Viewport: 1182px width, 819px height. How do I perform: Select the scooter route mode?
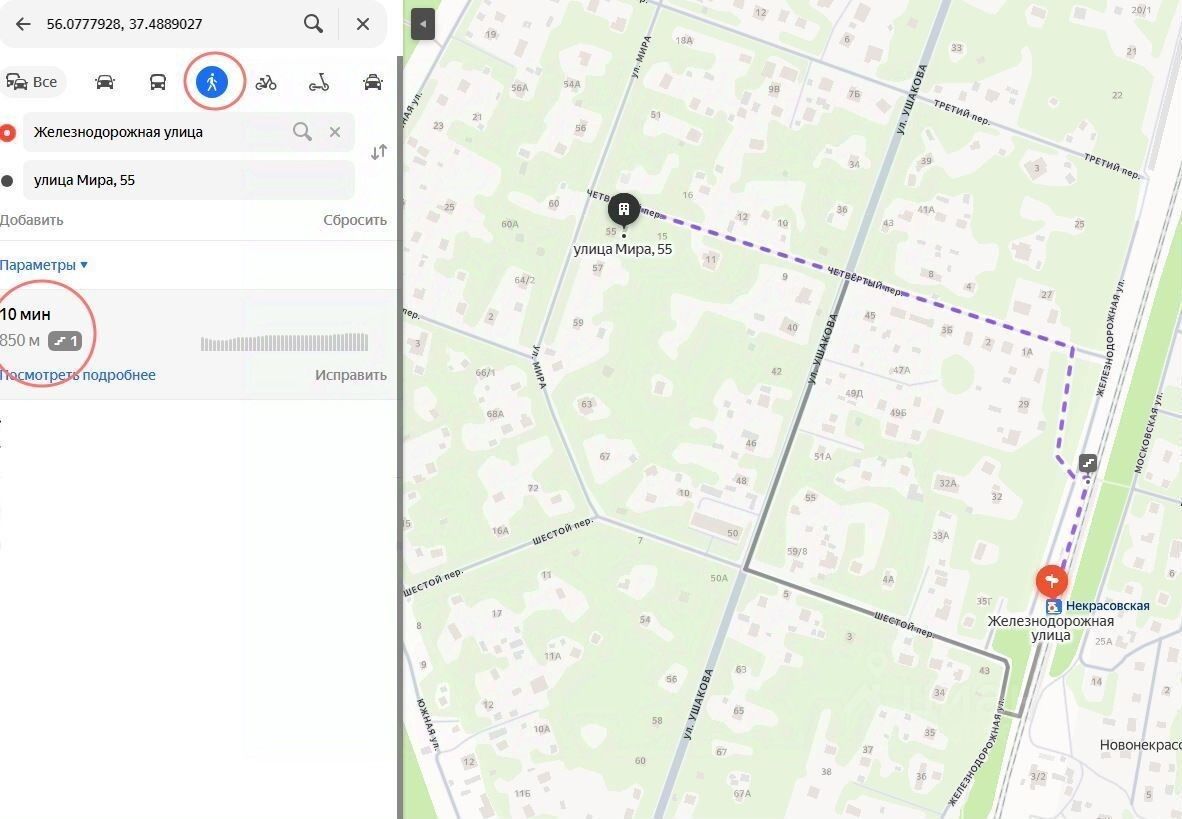click(319, 82)
